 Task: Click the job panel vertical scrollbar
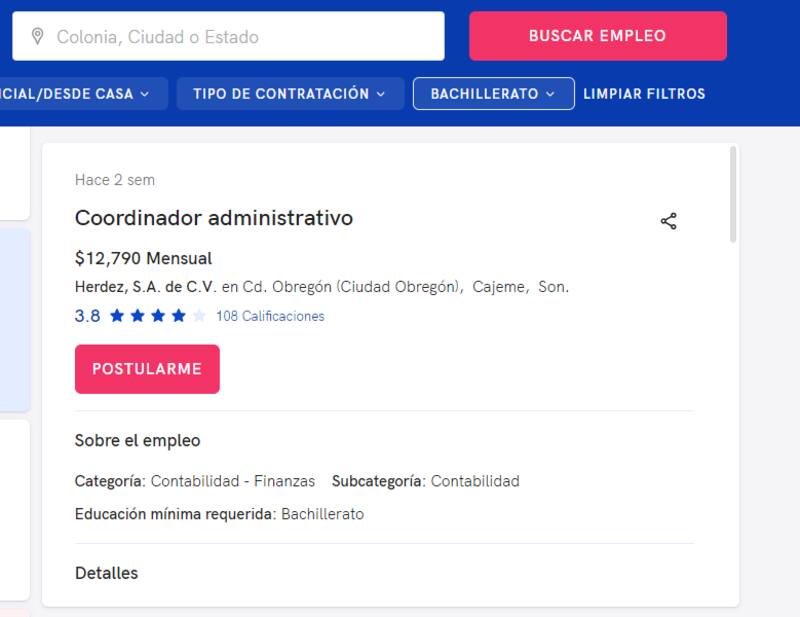(734, 195)
